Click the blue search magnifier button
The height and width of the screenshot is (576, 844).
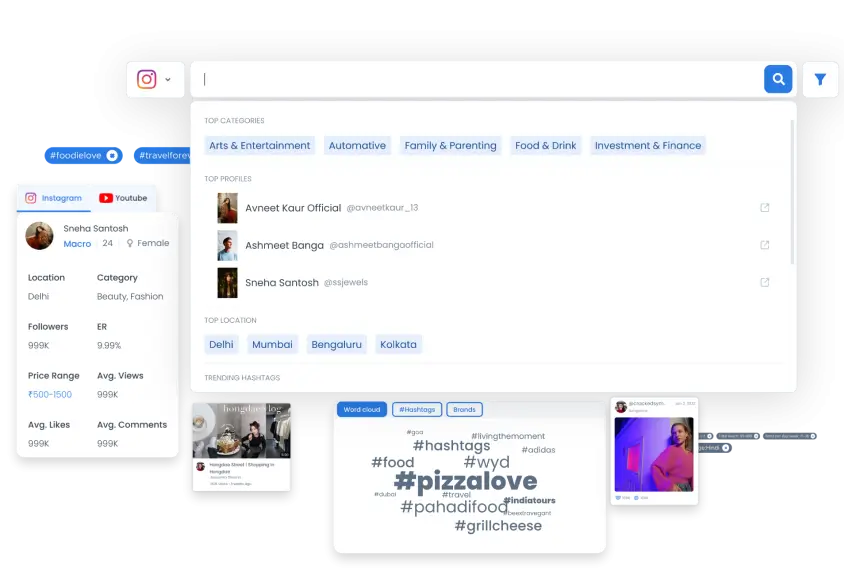click(778, 79)
